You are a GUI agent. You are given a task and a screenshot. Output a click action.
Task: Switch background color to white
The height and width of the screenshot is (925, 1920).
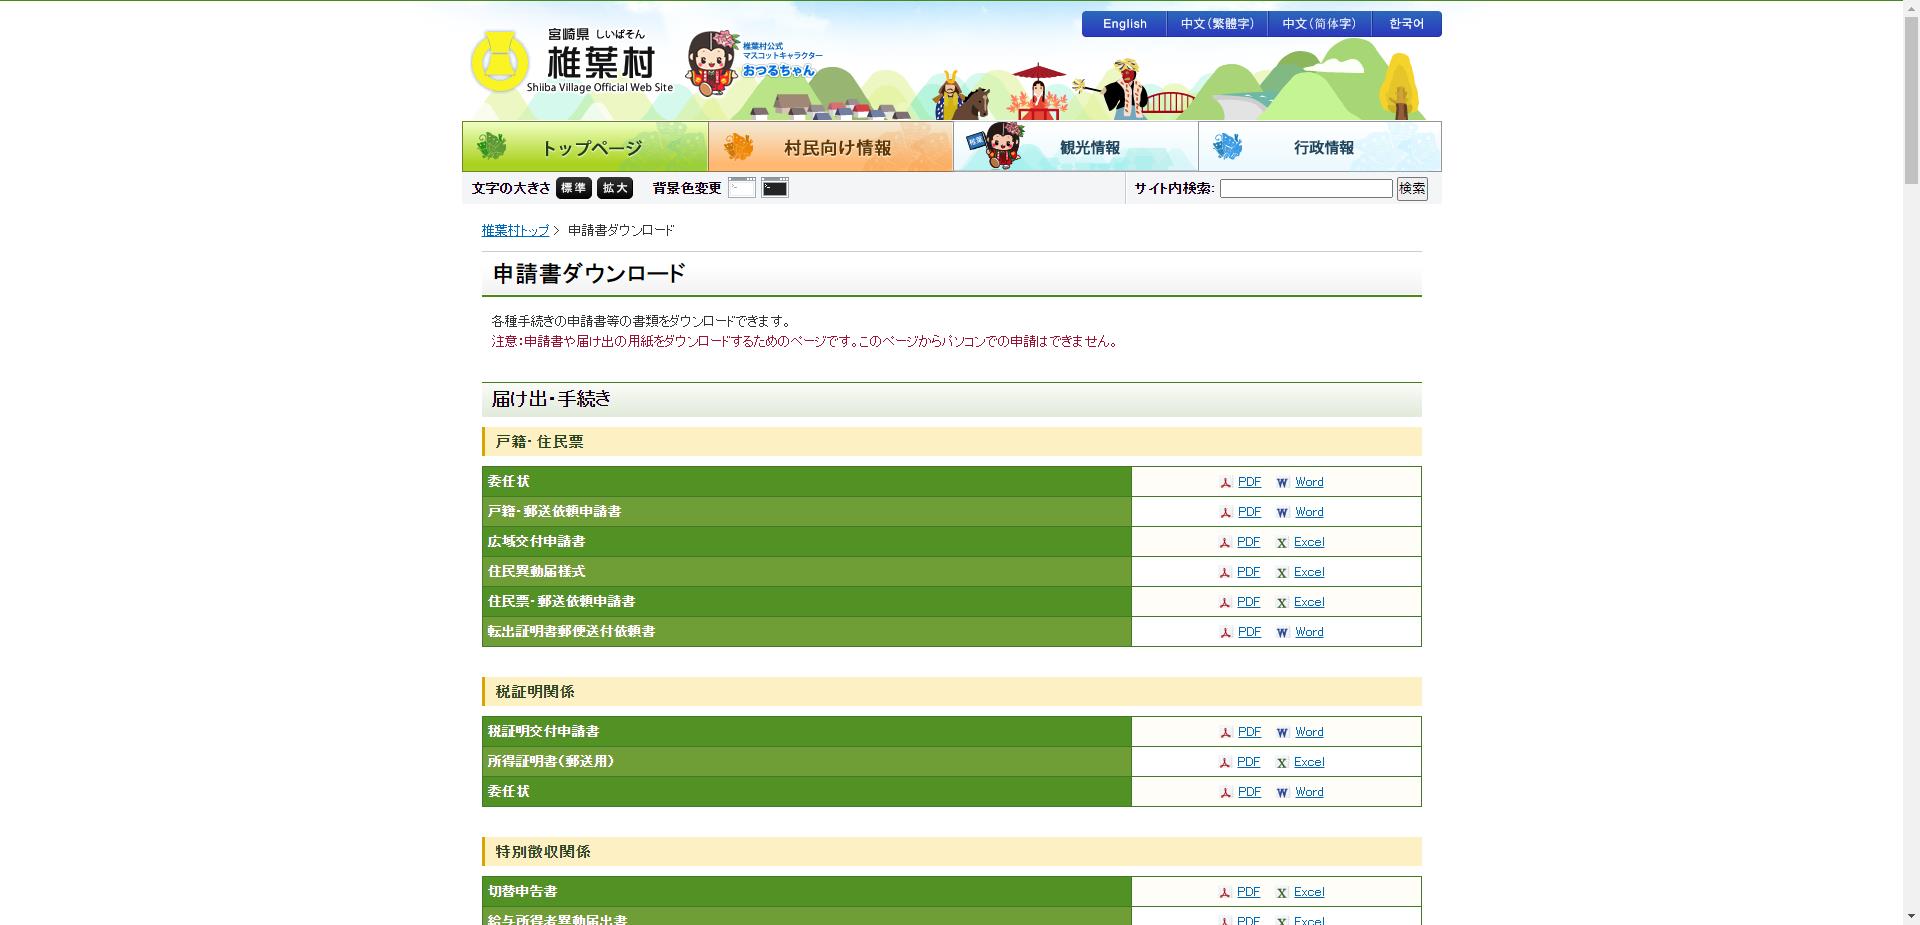click(x=742, y=188)
